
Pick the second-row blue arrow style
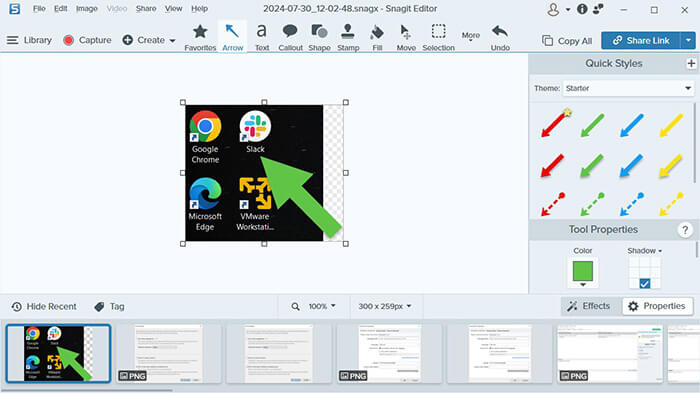(x=632, y=166)
